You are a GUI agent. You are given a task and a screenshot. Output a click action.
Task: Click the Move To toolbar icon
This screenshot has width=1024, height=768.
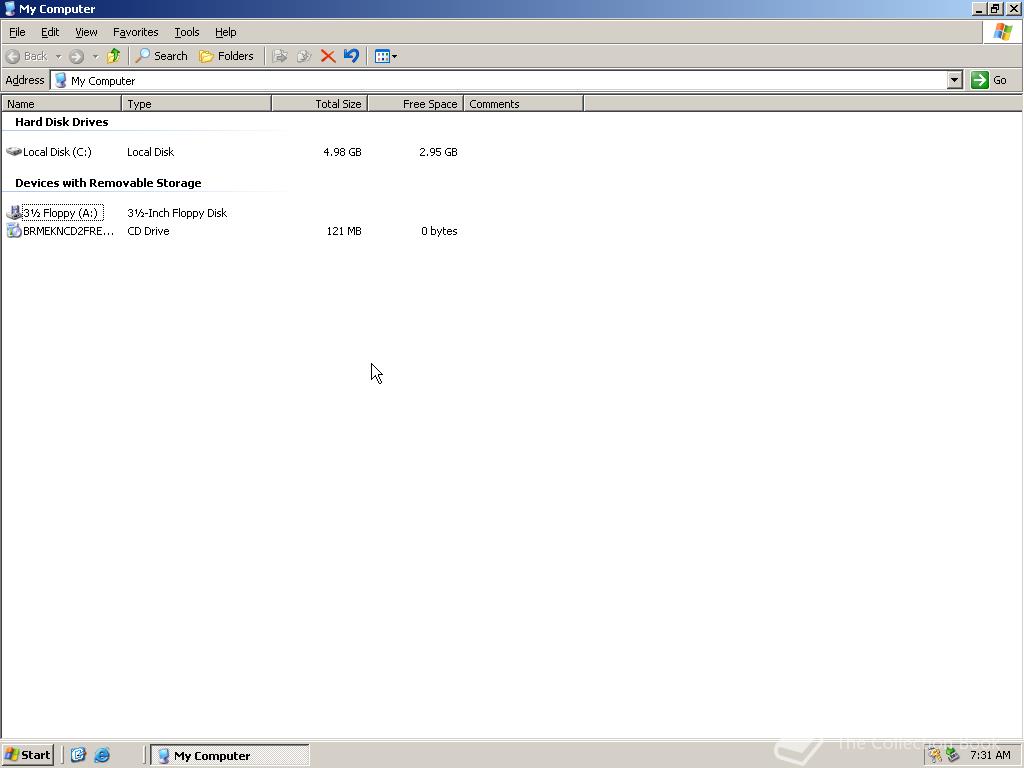(x=280, y=56)
